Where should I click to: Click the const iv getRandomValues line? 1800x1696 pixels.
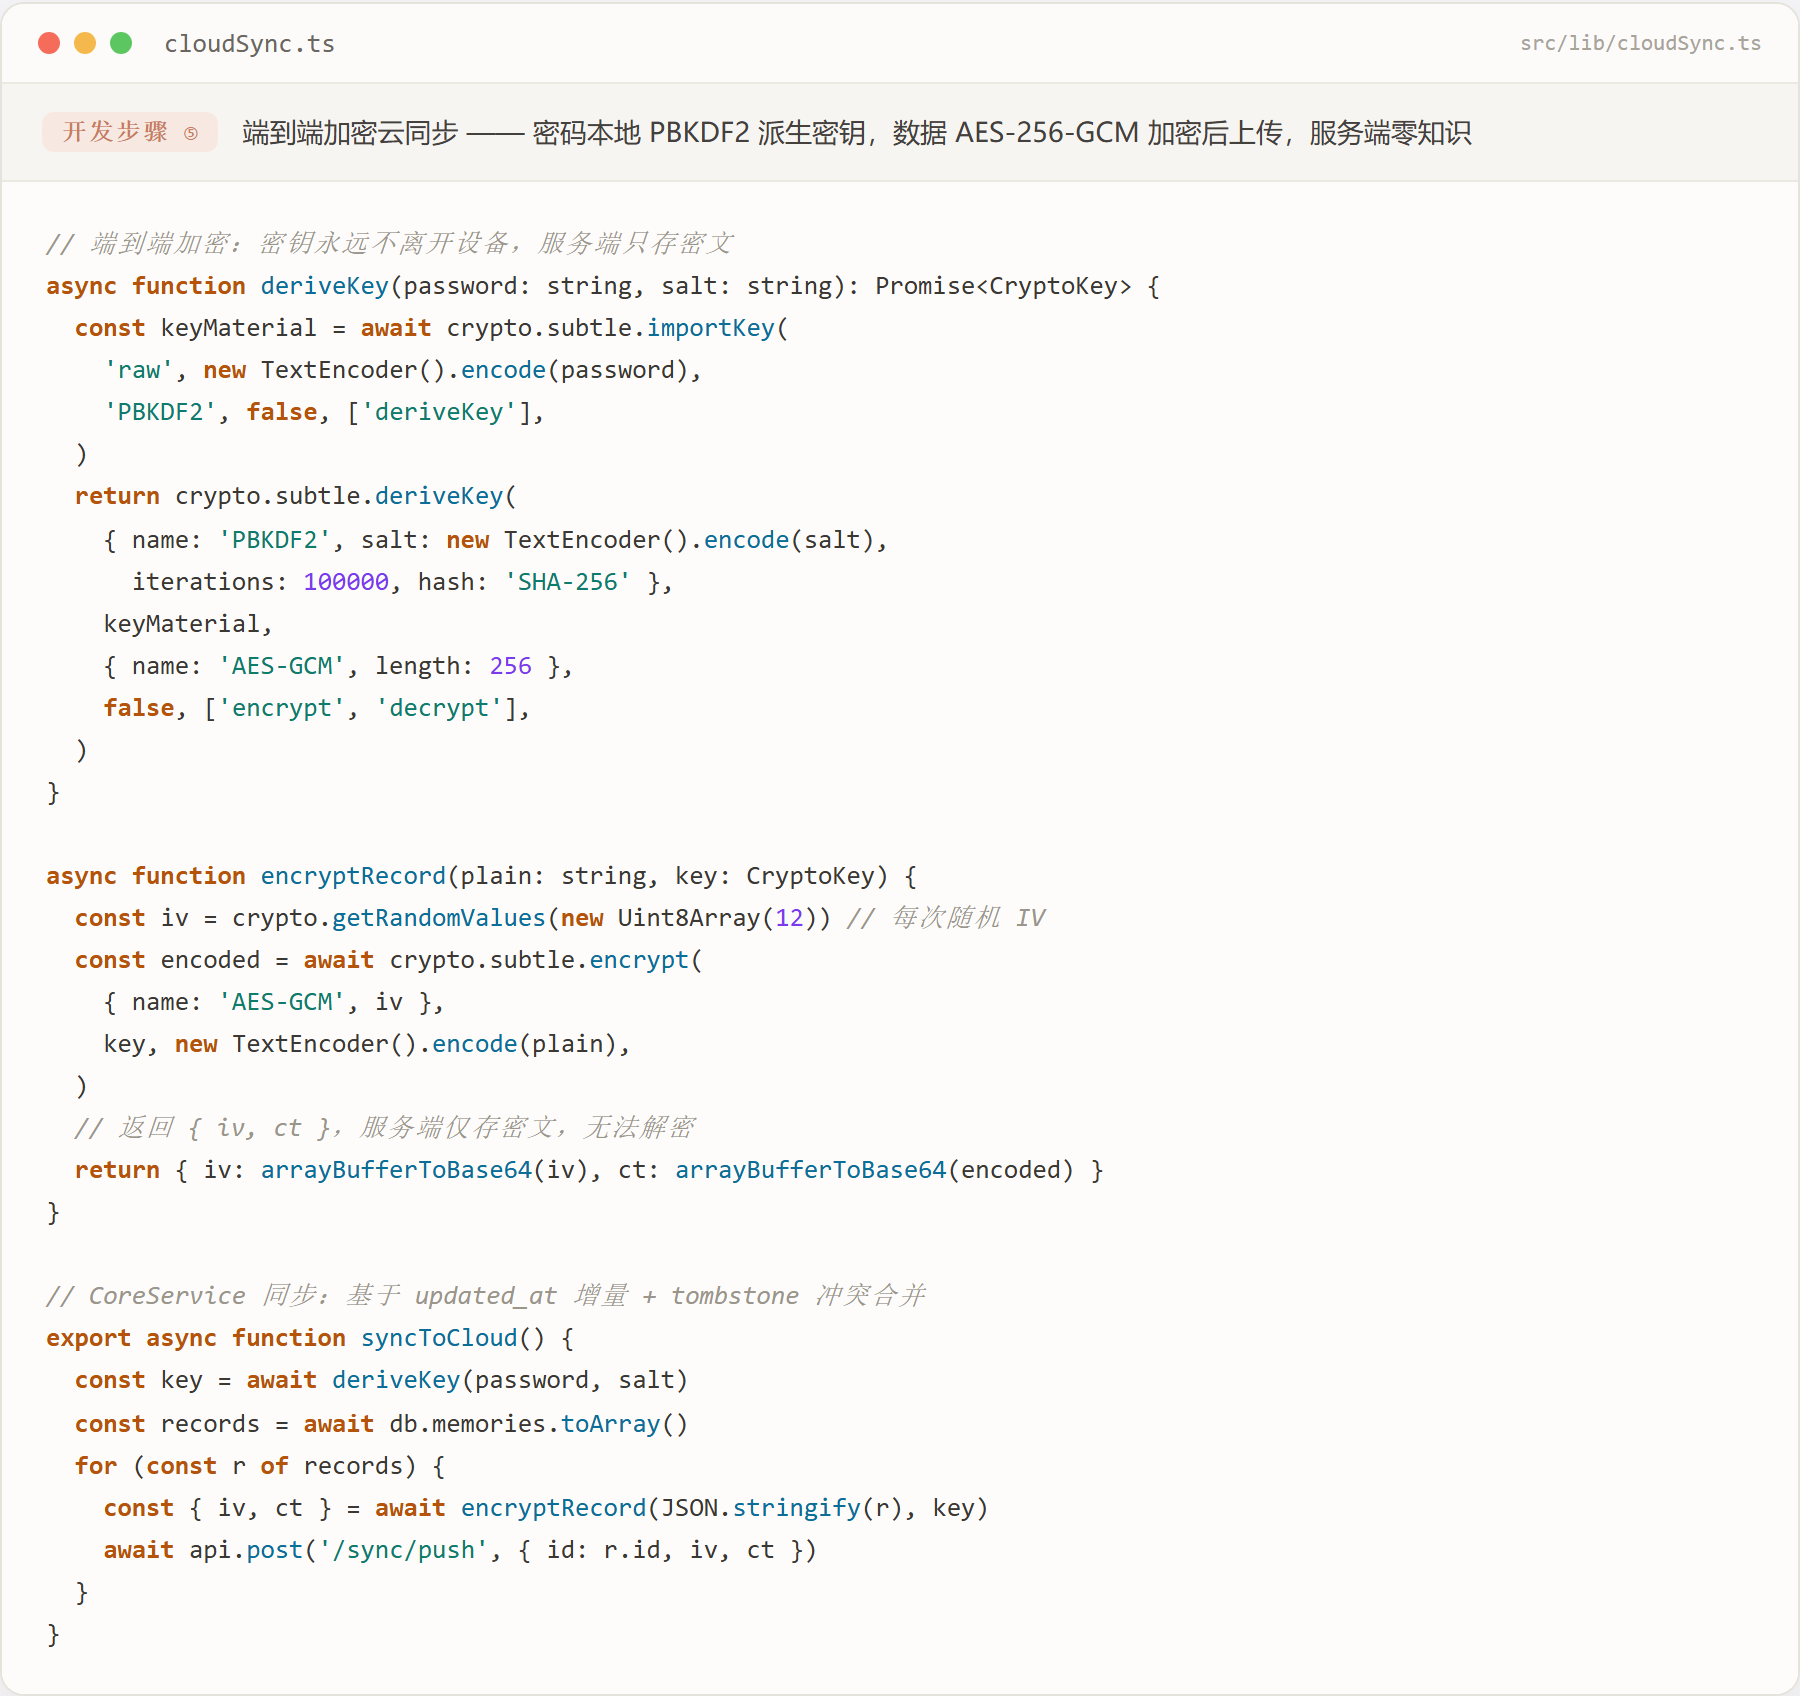pyautogui.click(x=453, y=918)
